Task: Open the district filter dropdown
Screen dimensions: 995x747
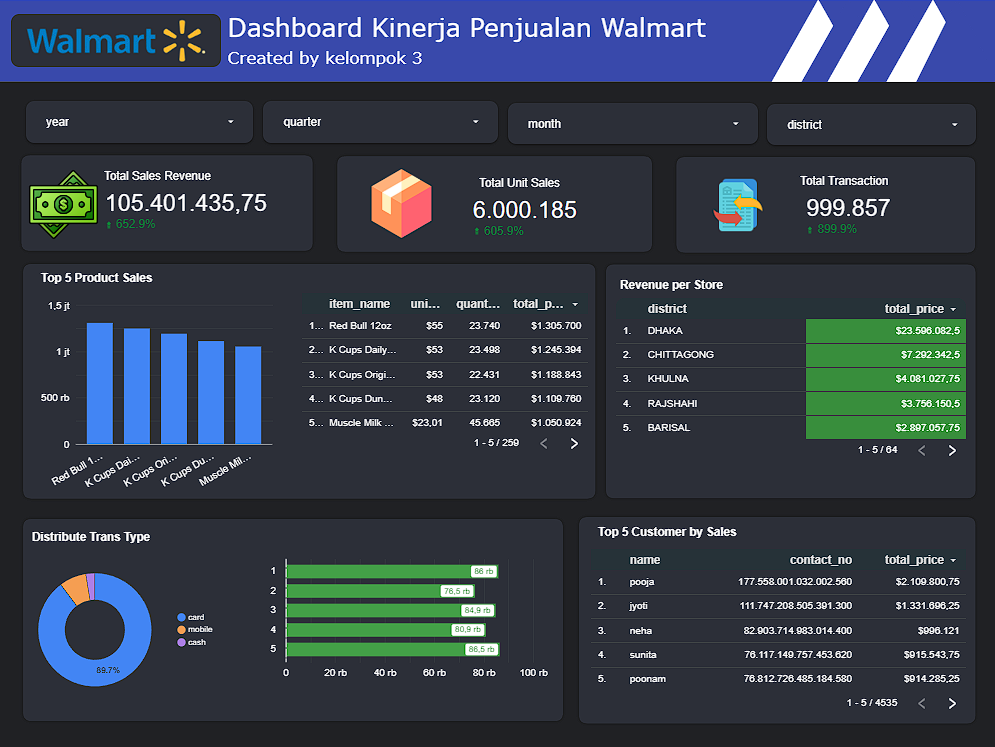Action: coord(871,124)
